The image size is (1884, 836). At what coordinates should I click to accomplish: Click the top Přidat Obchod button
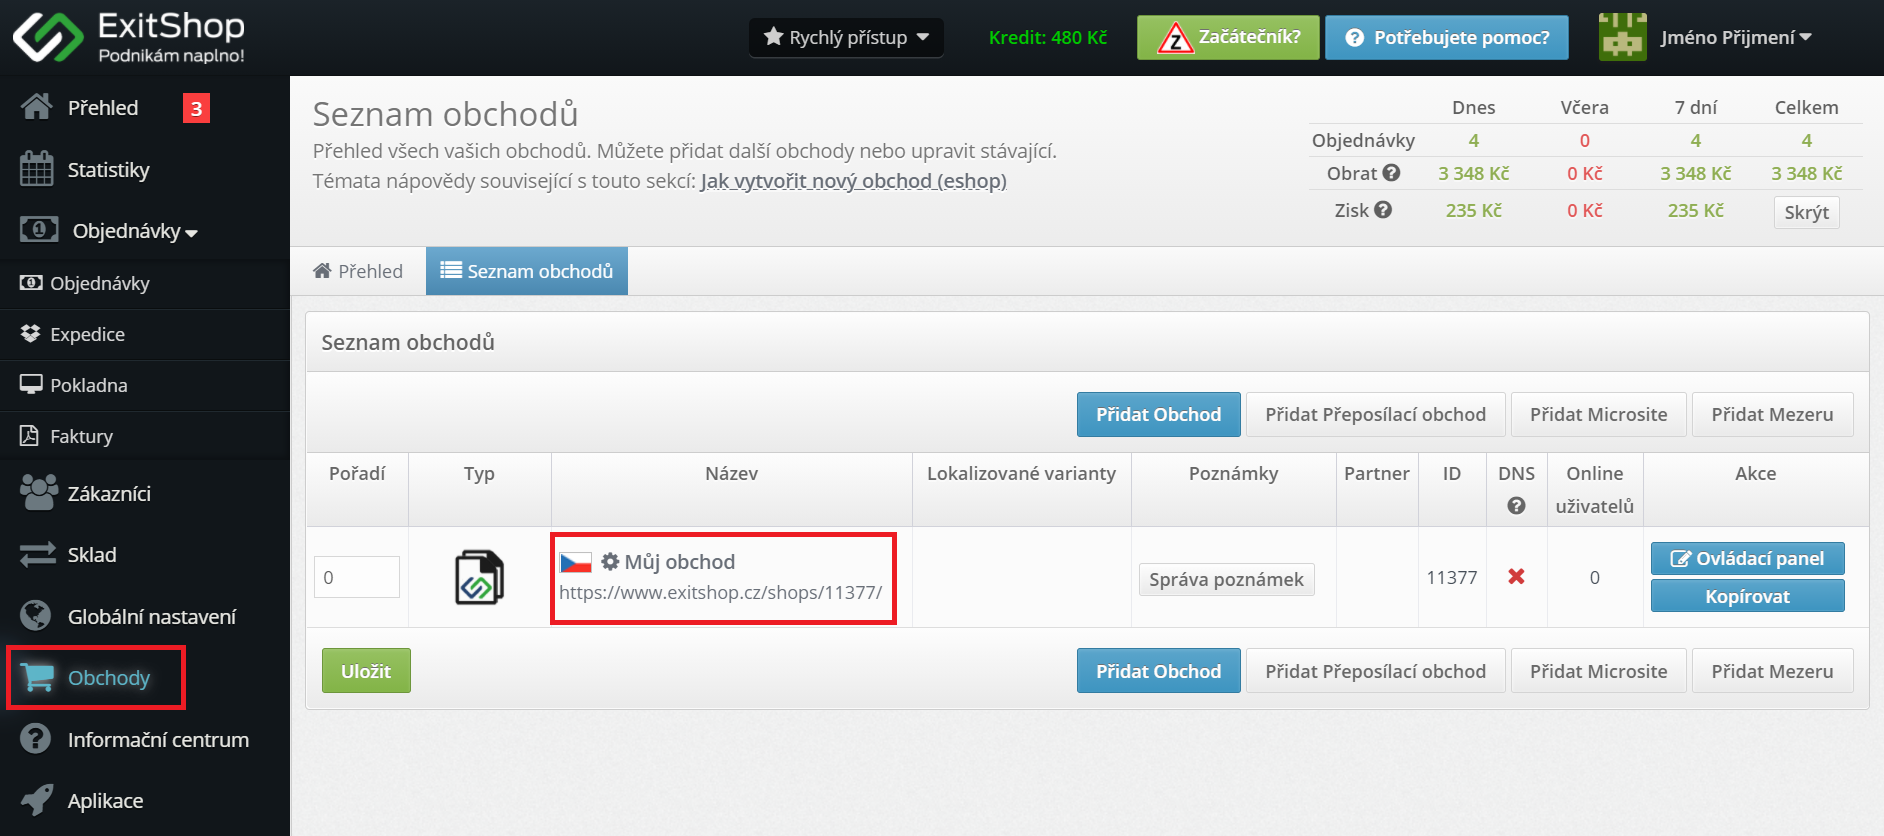1158,414
